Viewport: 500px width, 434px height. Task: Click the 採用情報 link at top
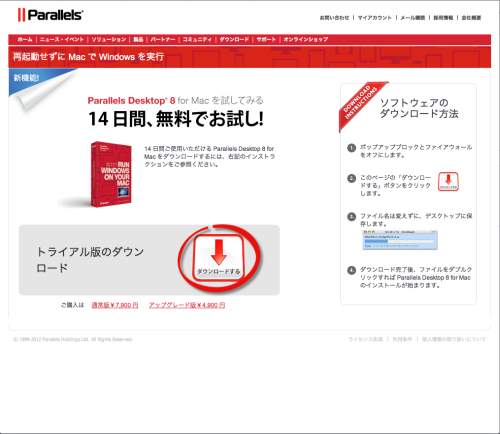point(443,18)
